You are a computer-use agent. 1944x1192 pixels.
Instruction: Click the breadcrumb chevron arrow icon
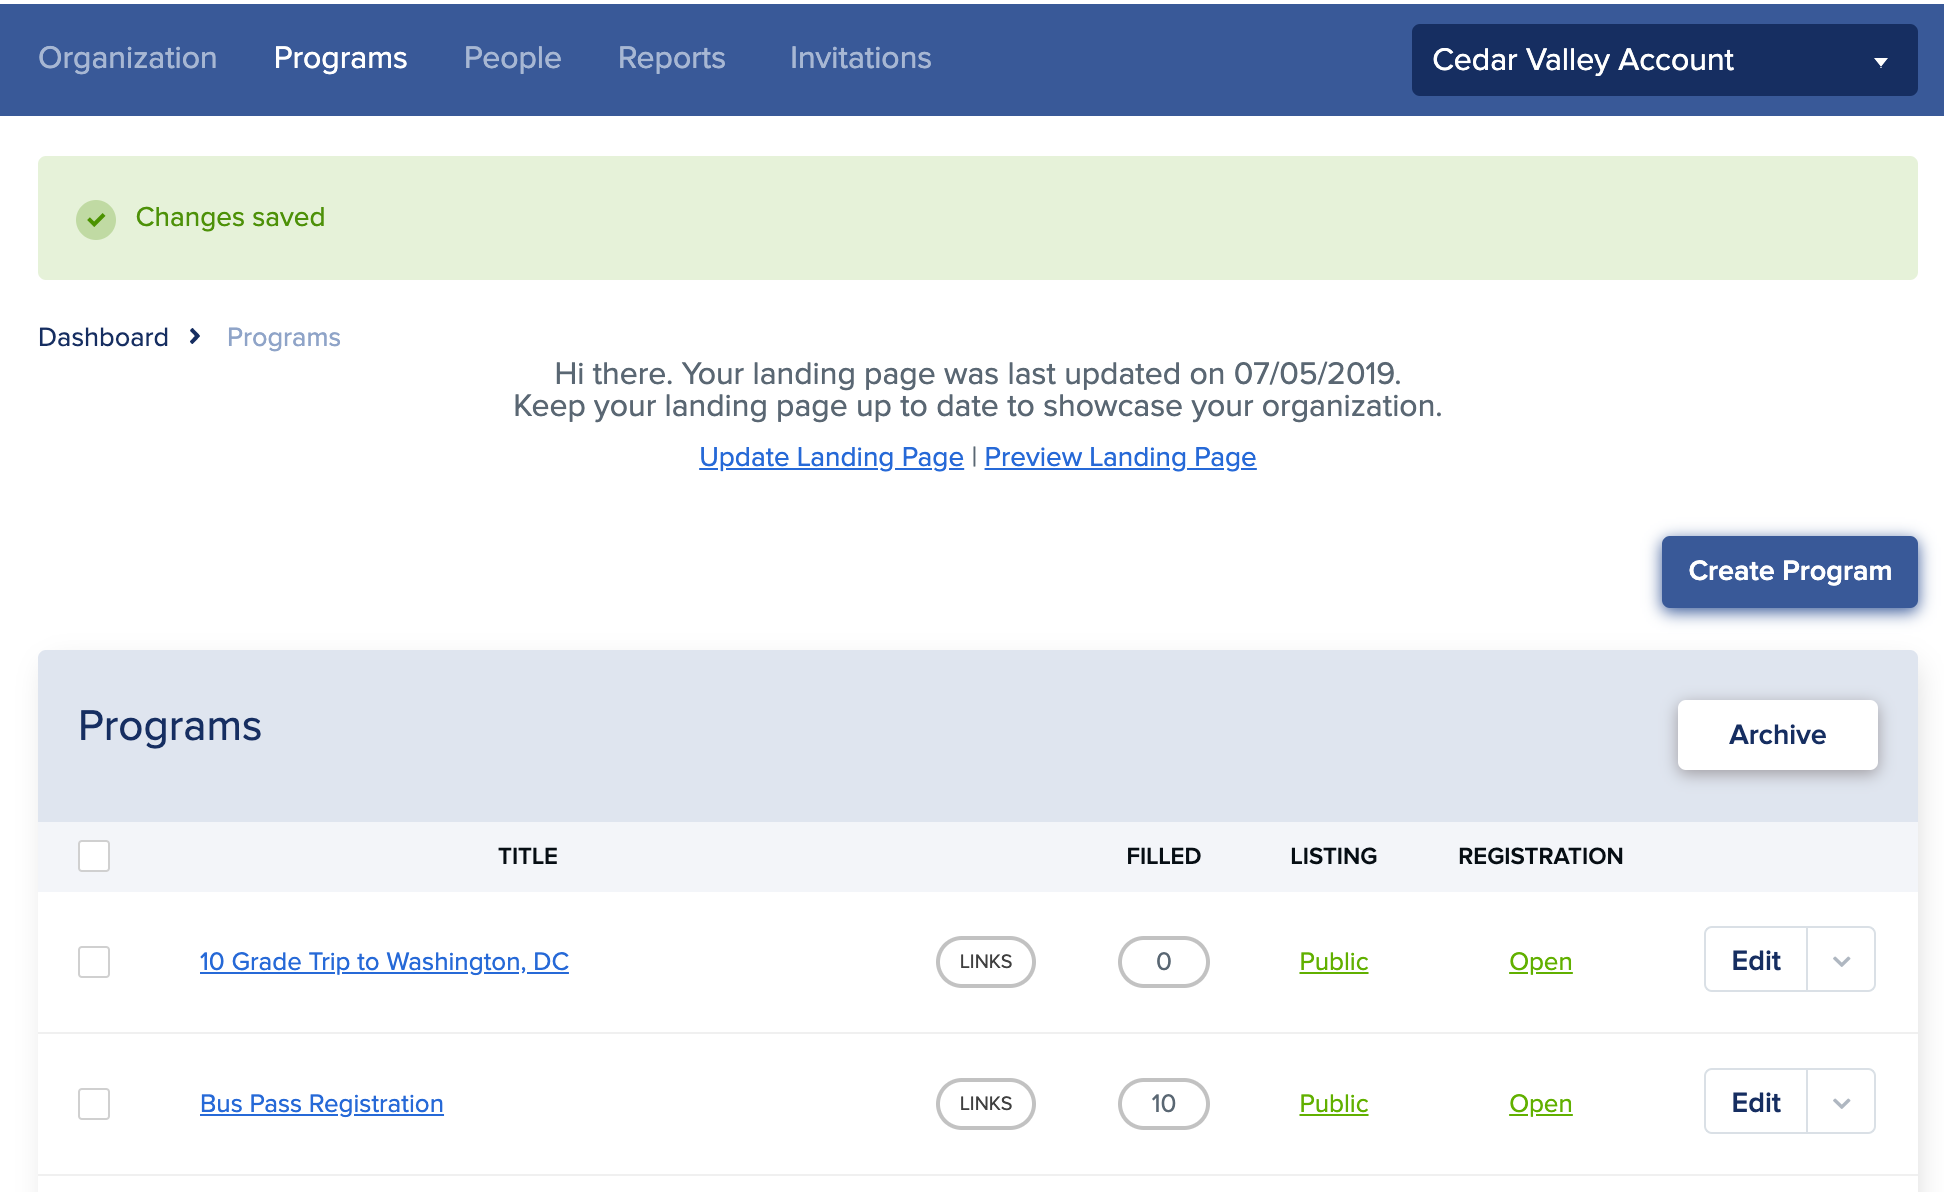pyautogui.click(x=195, y=337)
